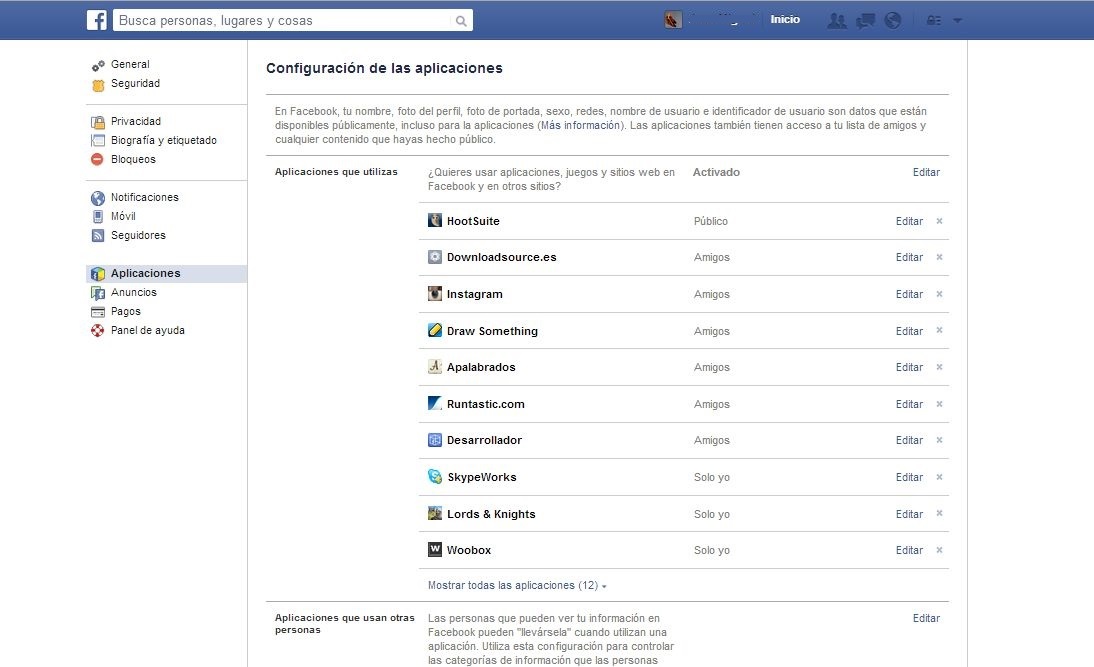Click the Runtastic.com app icon

tap(435, 403)
